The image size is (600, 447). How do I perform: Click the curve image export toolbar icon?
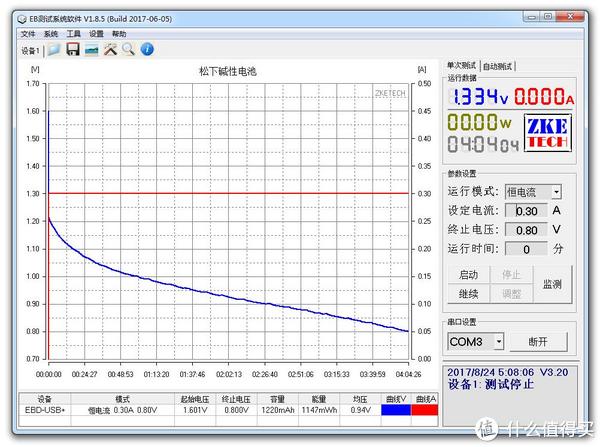[x=91, y=50]
